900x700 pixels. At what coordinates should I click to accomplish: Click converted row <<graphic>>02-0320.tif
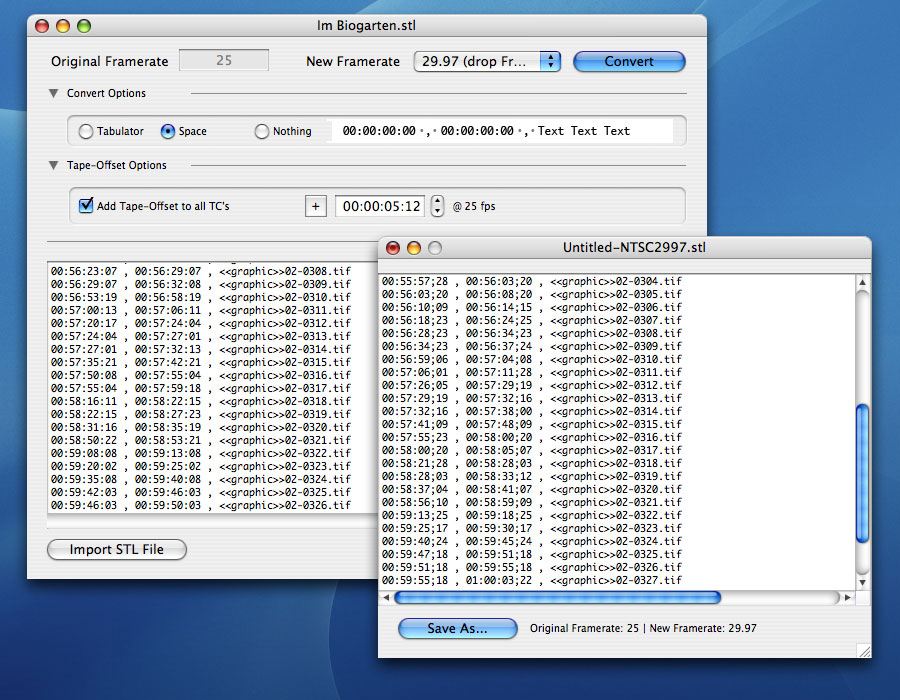(532, 489)
